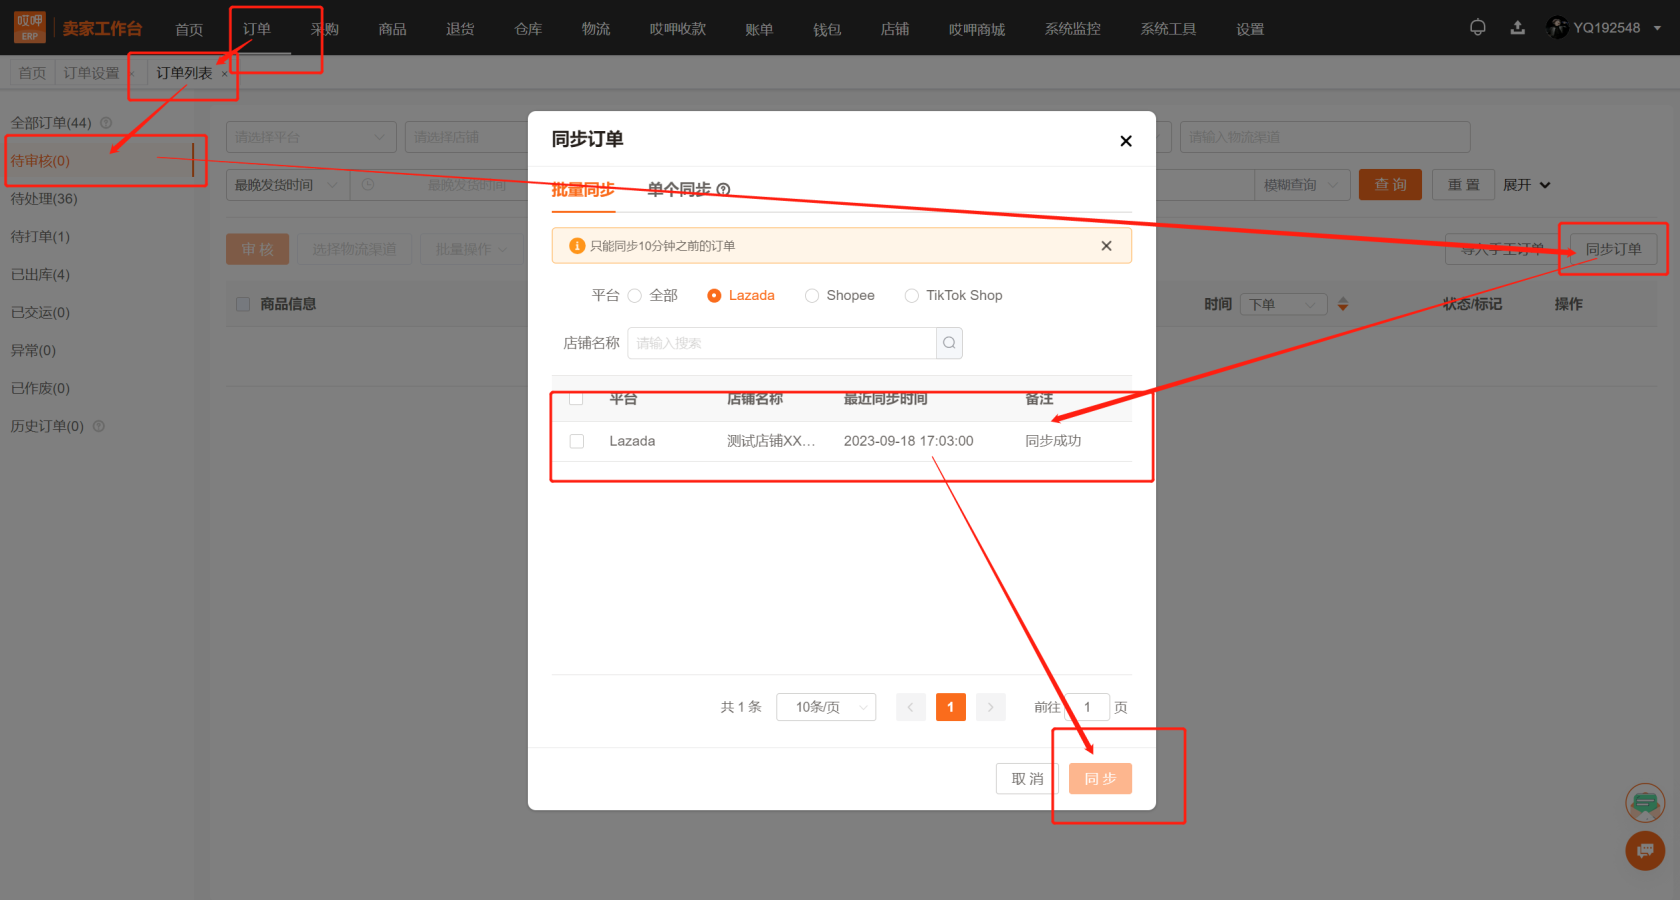Viewport: 1680px width, 900px height.
Task: Open the 采购 top menu
Action: [324, 29]
